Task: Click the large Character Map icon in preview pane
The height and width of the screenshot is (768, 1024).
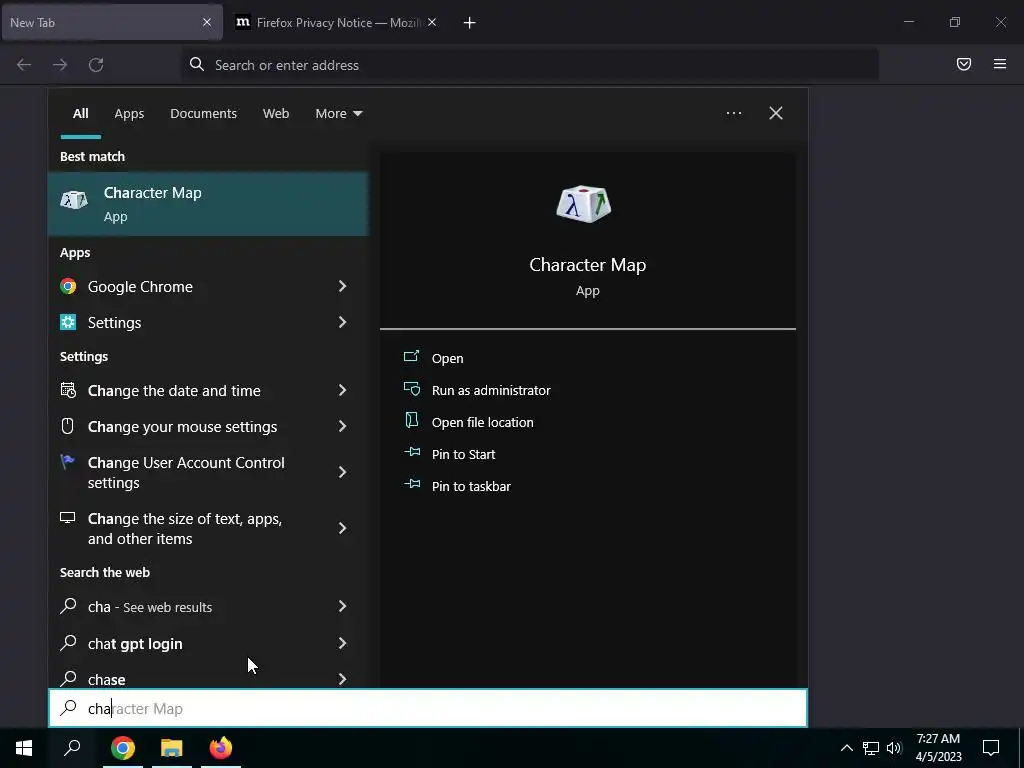Action: [x=583, y=204]
